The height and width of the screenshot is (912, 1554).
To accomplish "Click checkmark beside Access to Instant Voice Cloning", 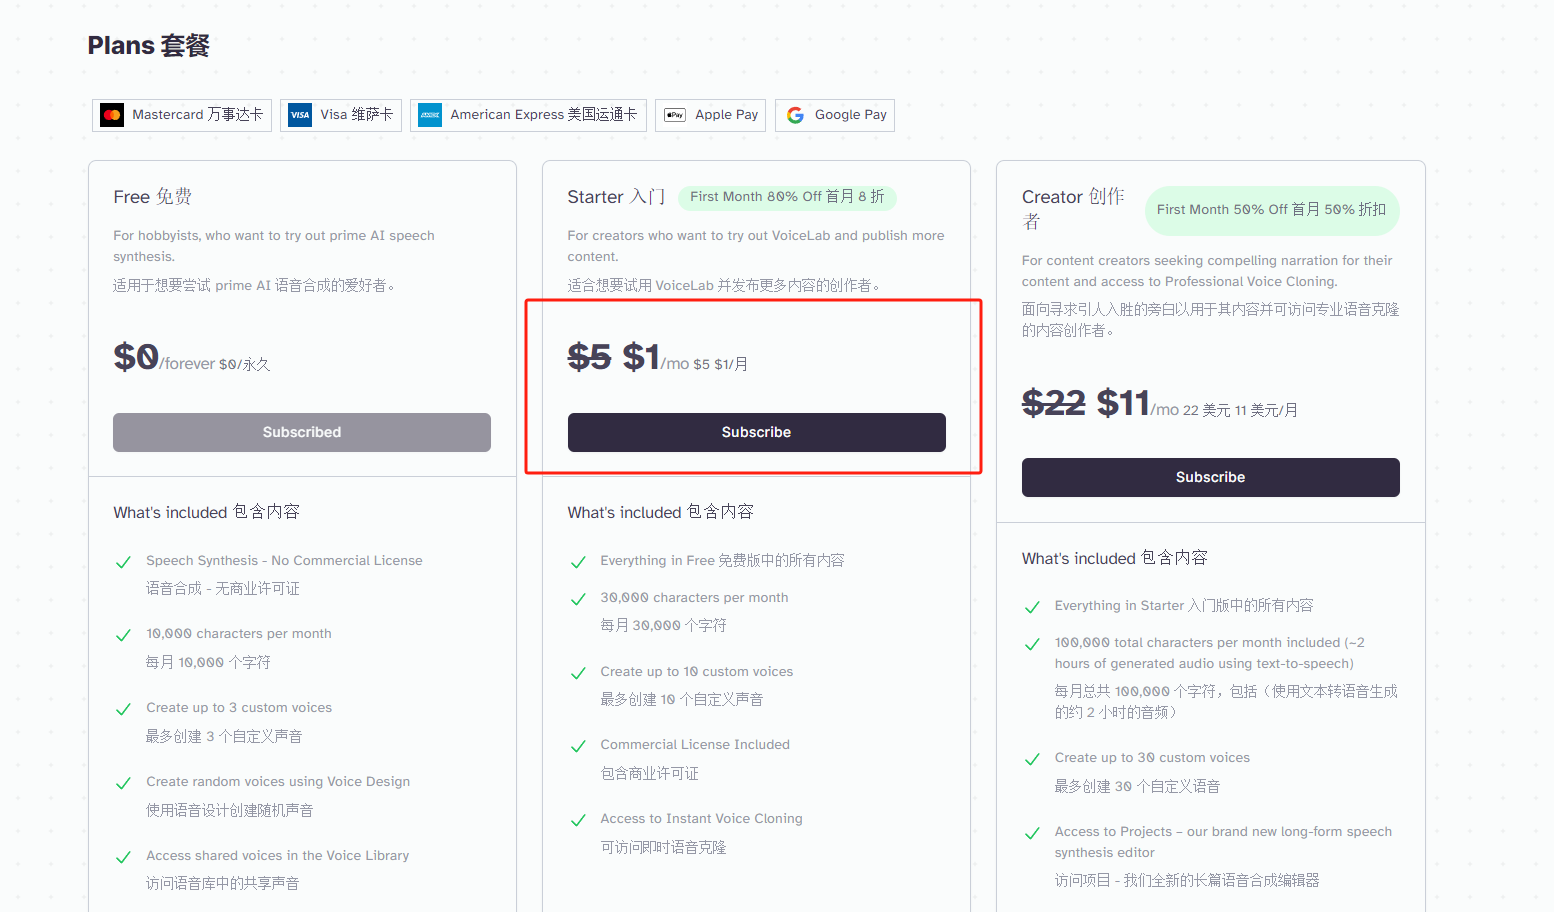I will tap(578, 820).
